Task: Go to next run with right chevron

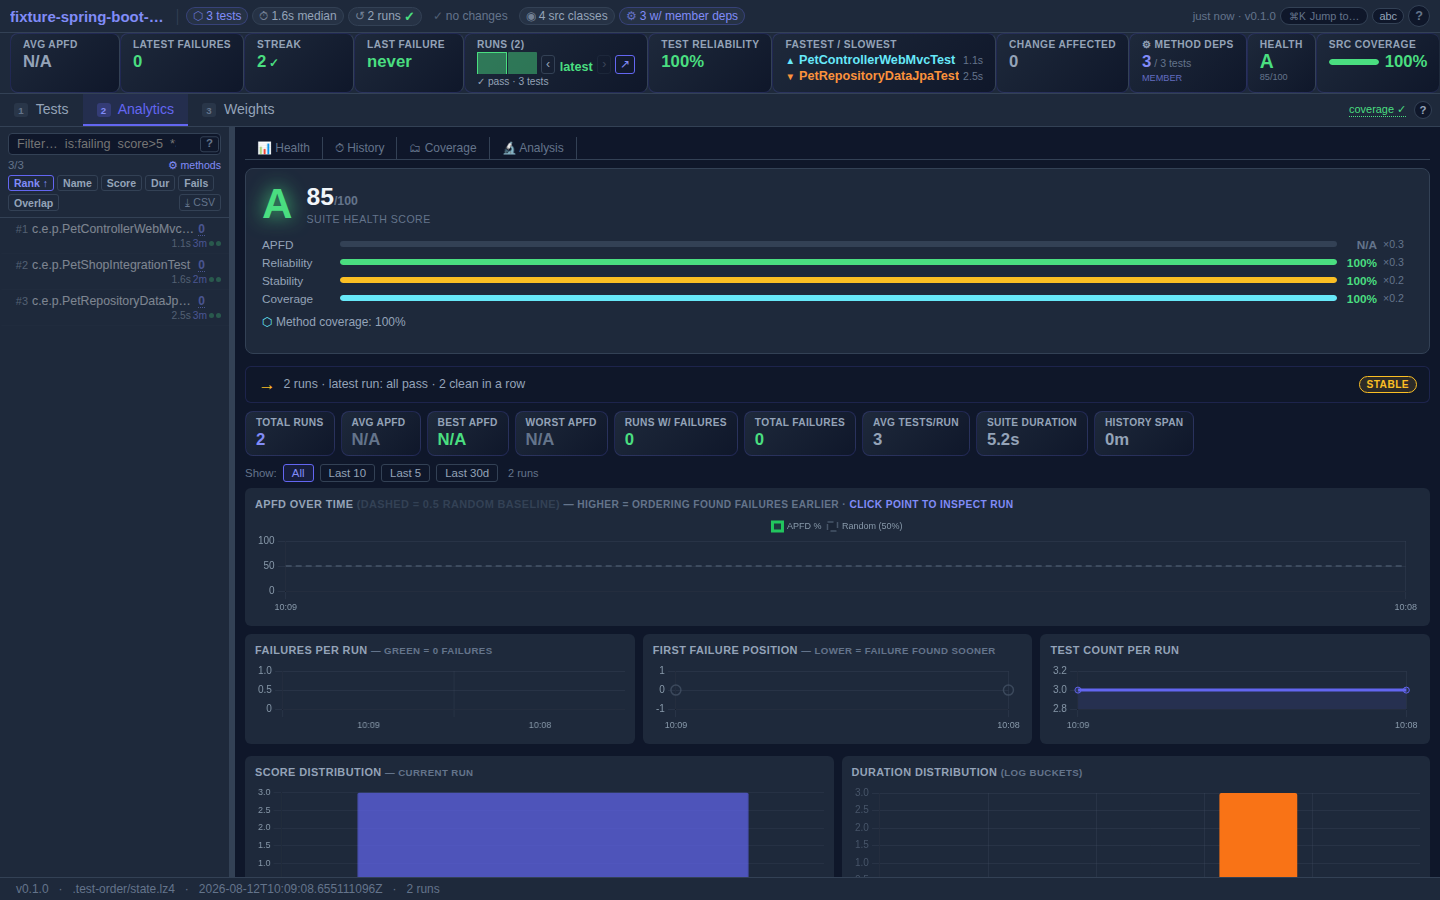Action: pyautogui.click(x=604, y=65)
